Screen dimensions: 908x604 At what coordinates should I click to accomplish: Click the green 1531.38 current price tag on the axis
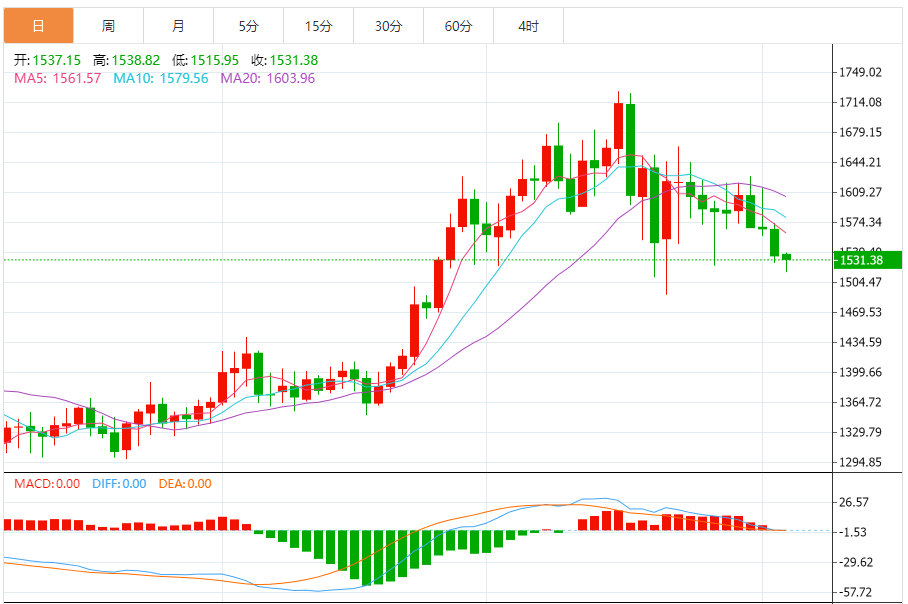861,260
